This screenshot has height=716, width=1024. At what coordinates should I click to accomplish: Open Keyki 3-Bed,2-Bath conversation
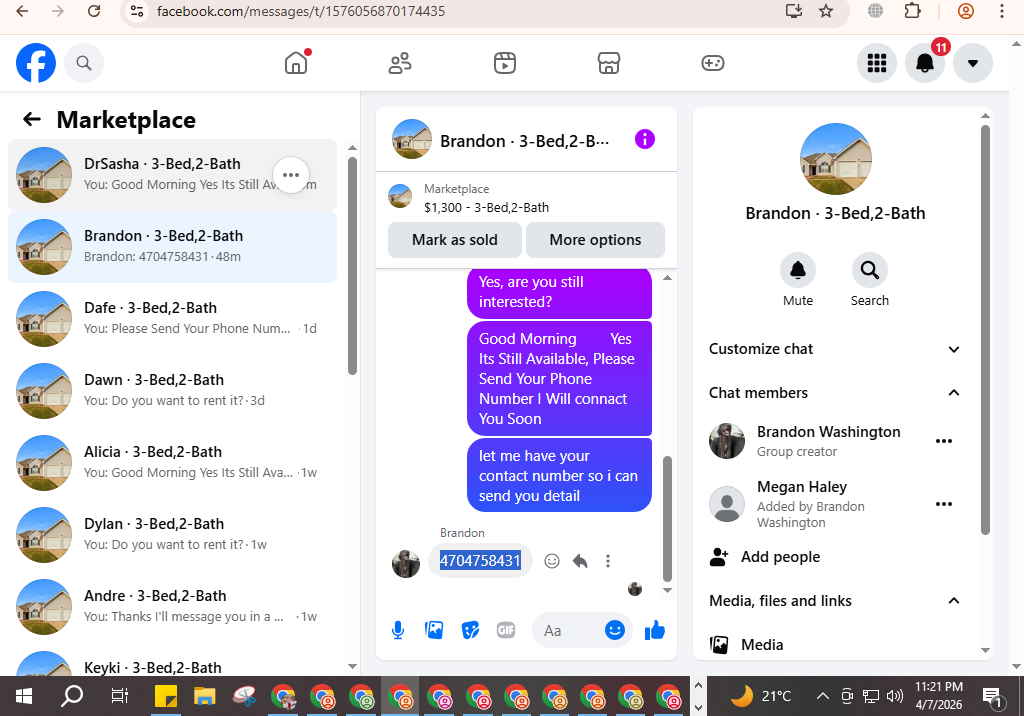(172, 662)
